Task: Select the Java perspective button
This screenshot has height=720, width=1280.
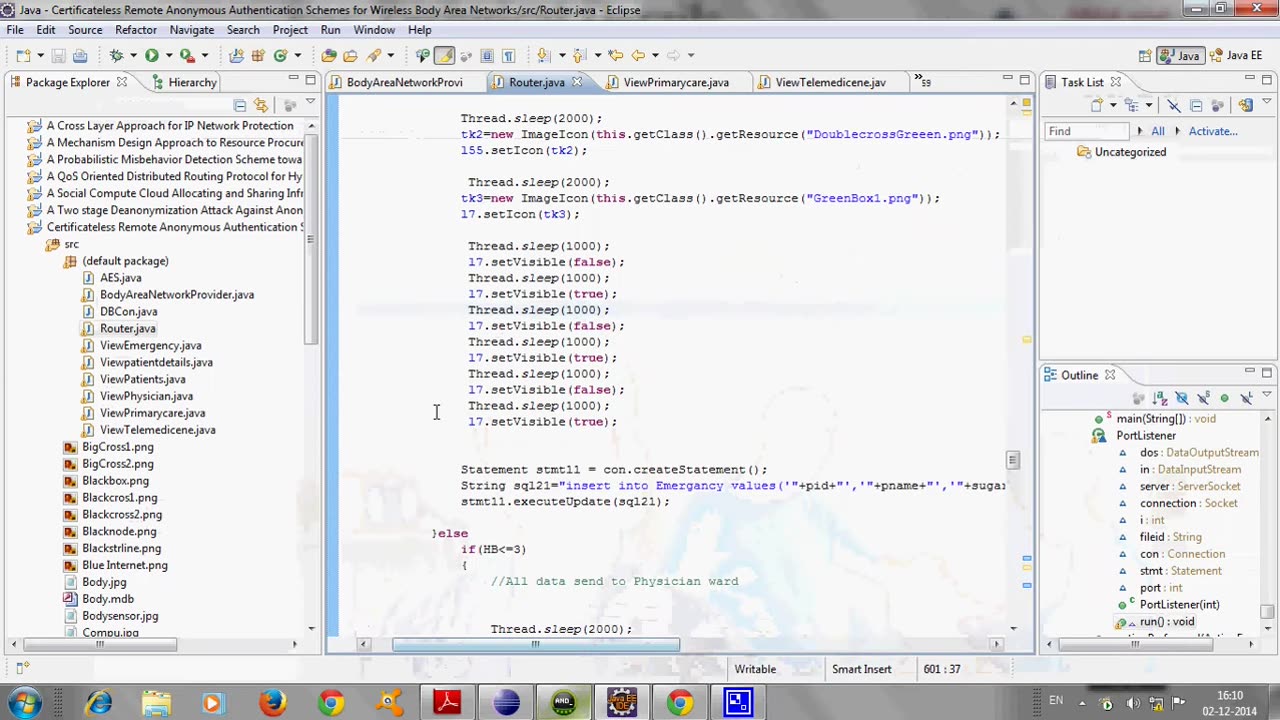Action: pyautogui.click(x=1180, y=56)
